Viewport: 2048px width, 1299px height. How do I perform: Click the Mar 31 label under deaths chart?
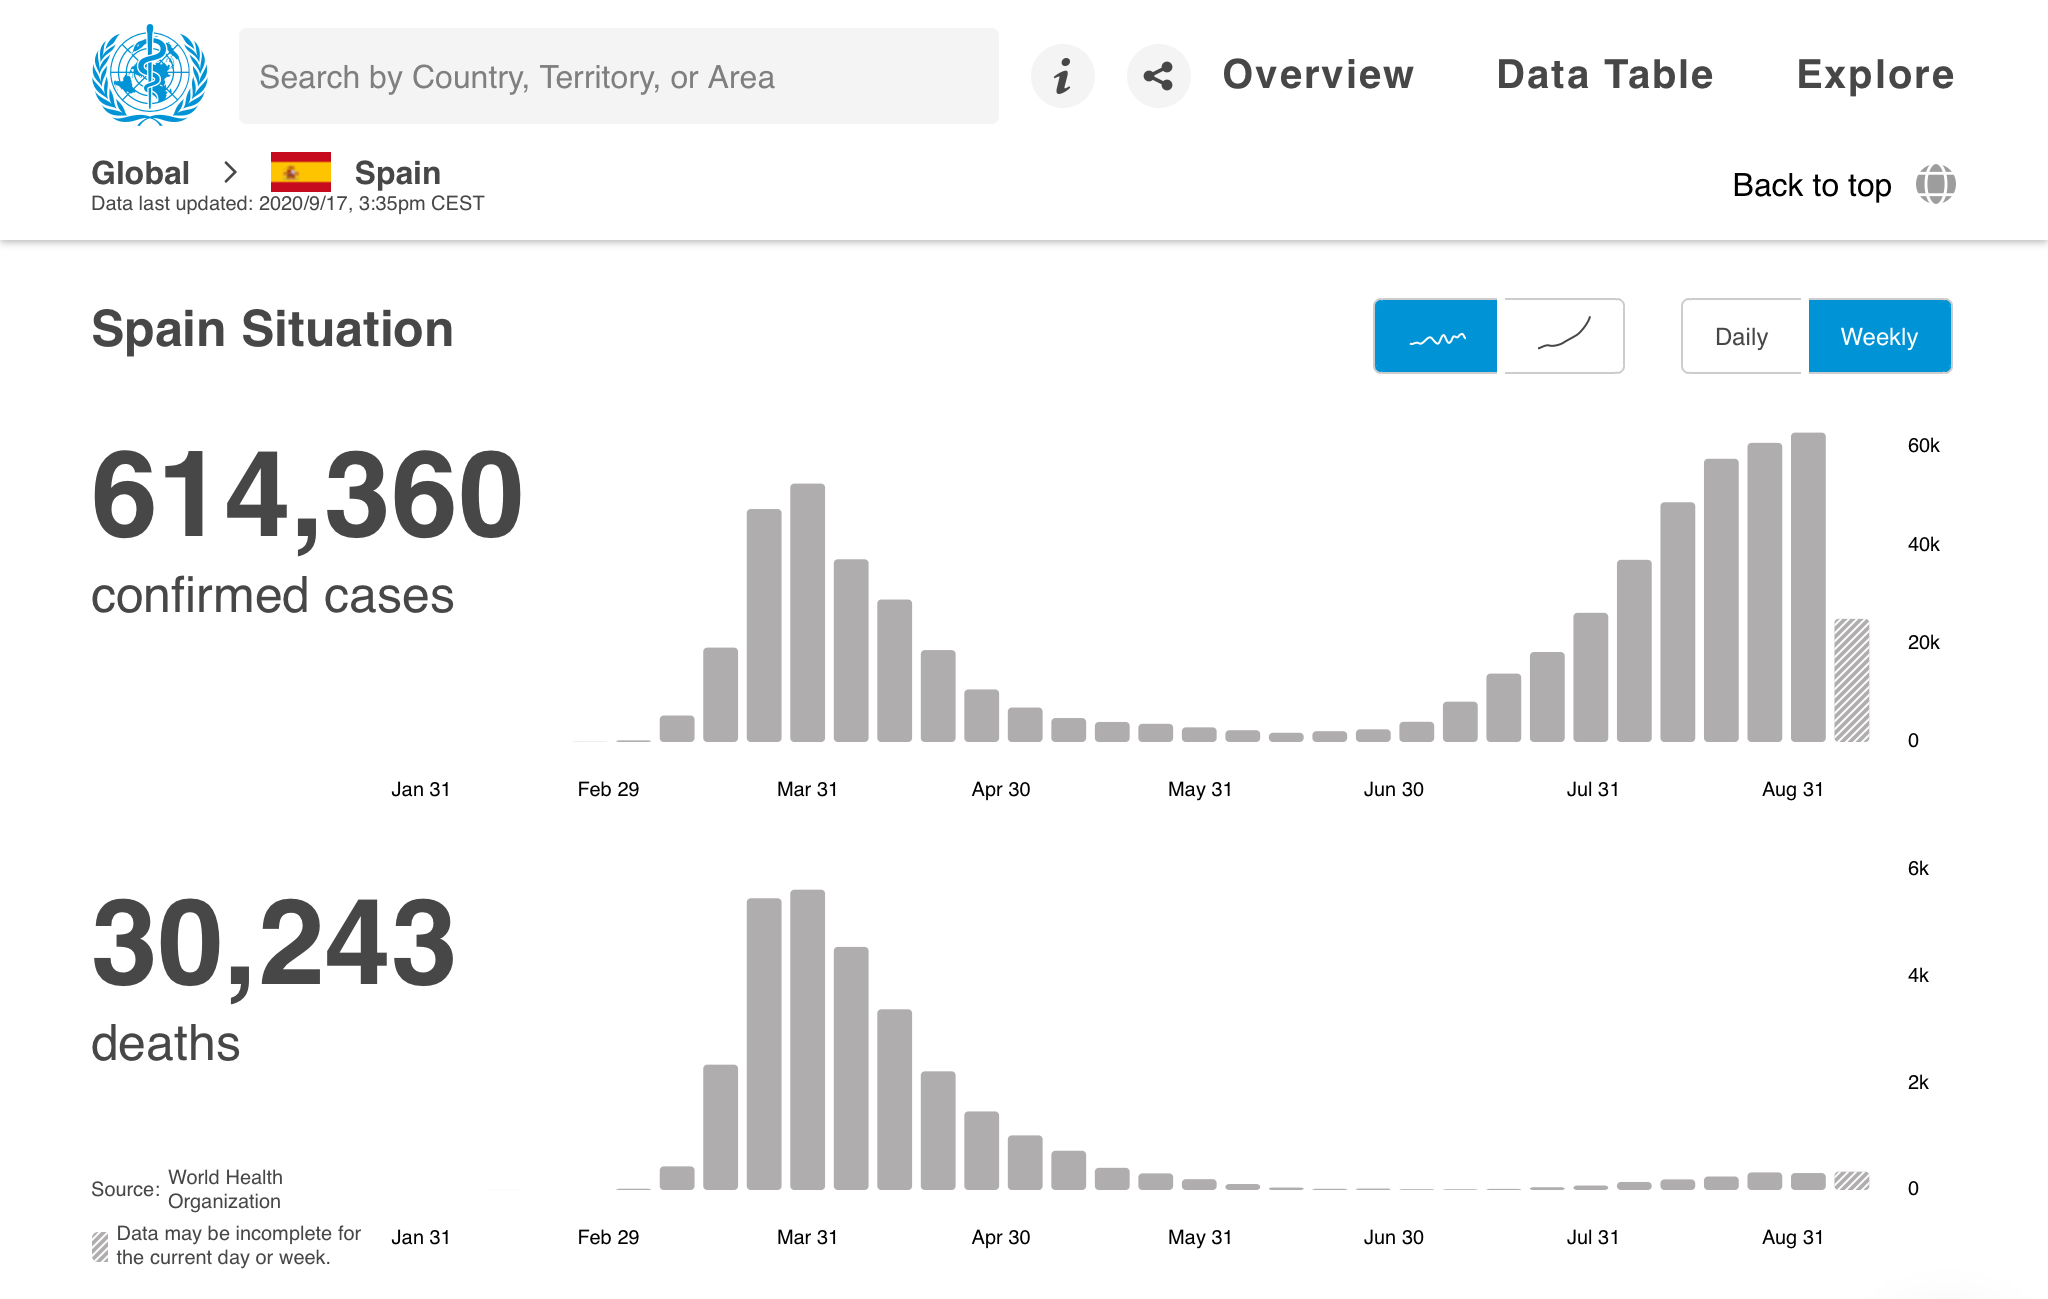[x=807, y=1237]
